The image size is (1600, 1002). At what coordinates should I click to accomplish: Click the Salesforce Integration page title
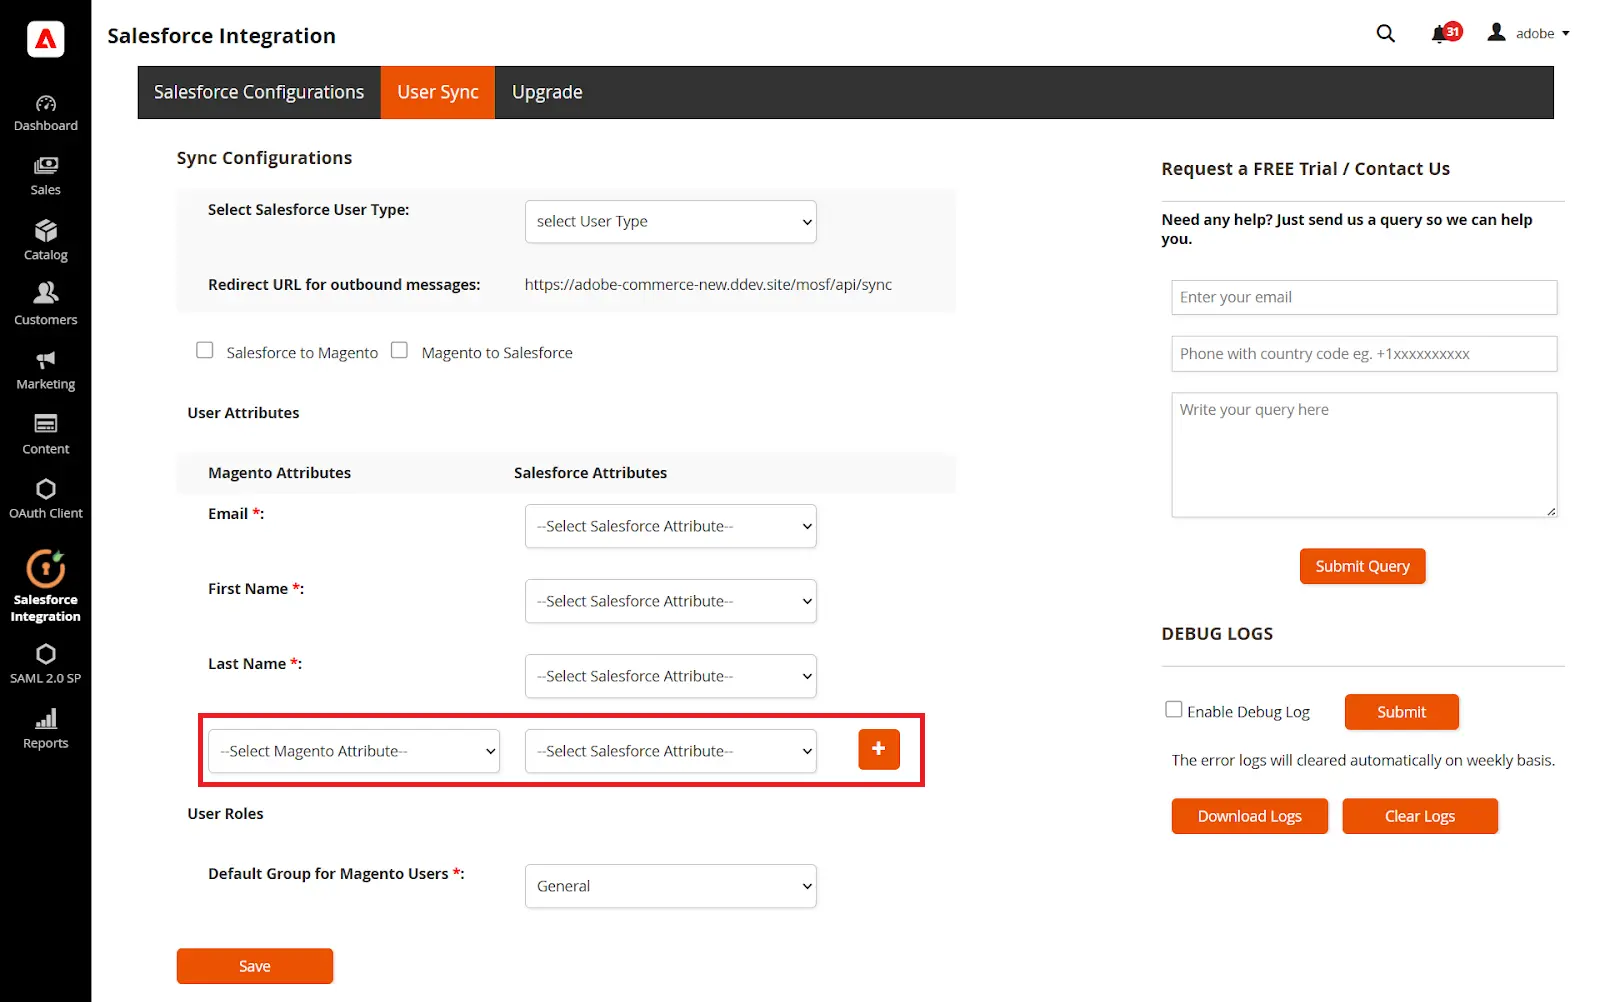(221, 36)
